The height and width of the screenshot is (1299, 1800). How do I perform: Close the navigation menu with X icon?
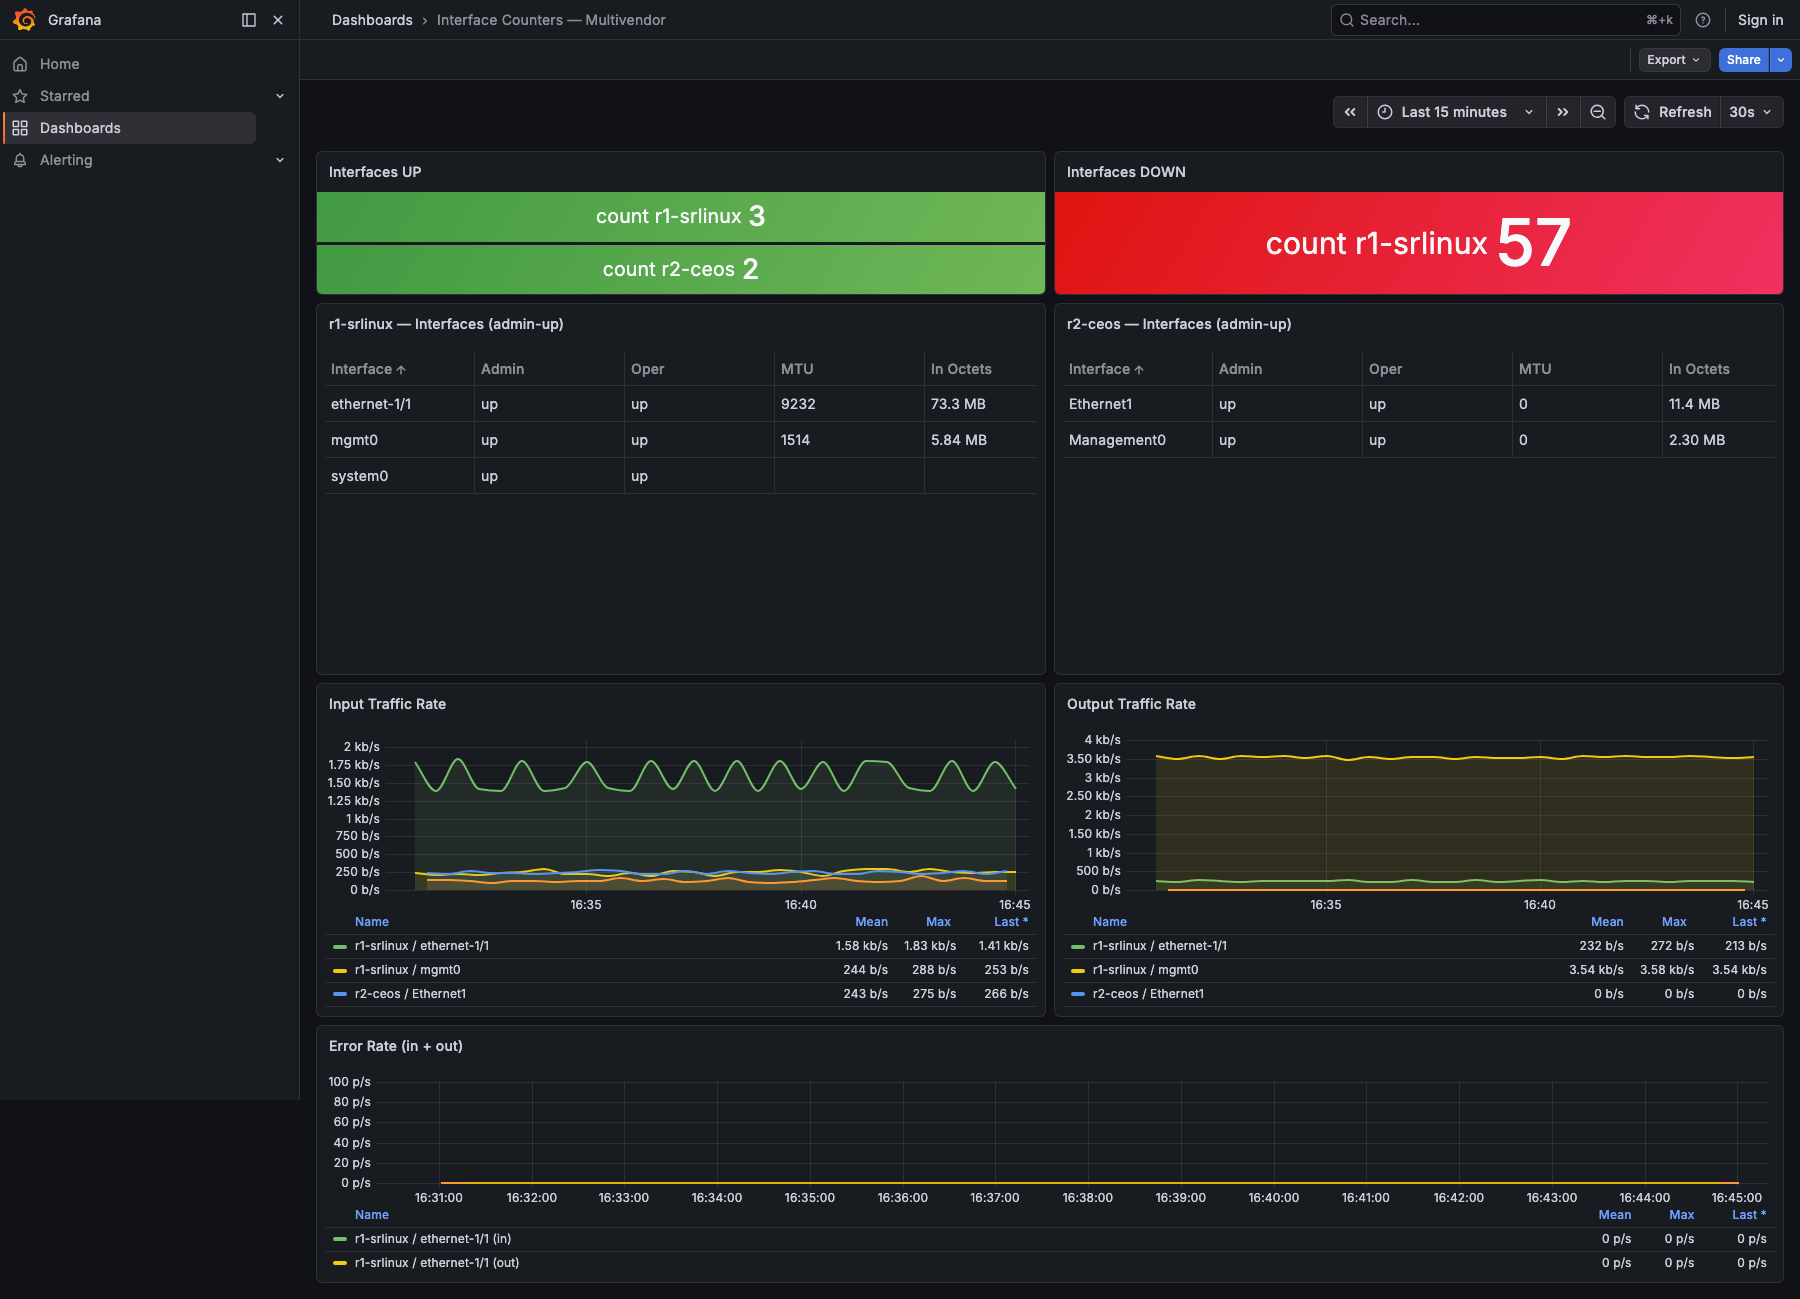(278, 20)
